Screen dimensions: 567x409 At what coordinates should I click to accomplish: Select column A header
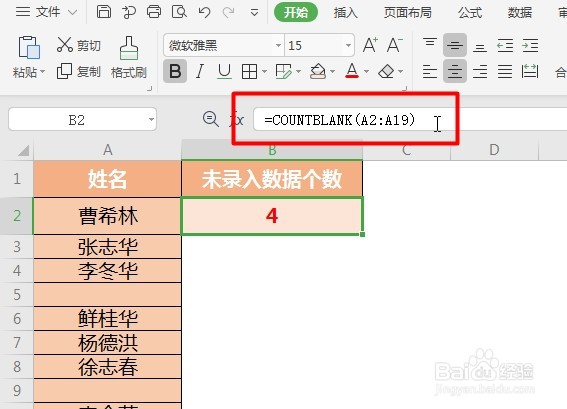(107, 150)
